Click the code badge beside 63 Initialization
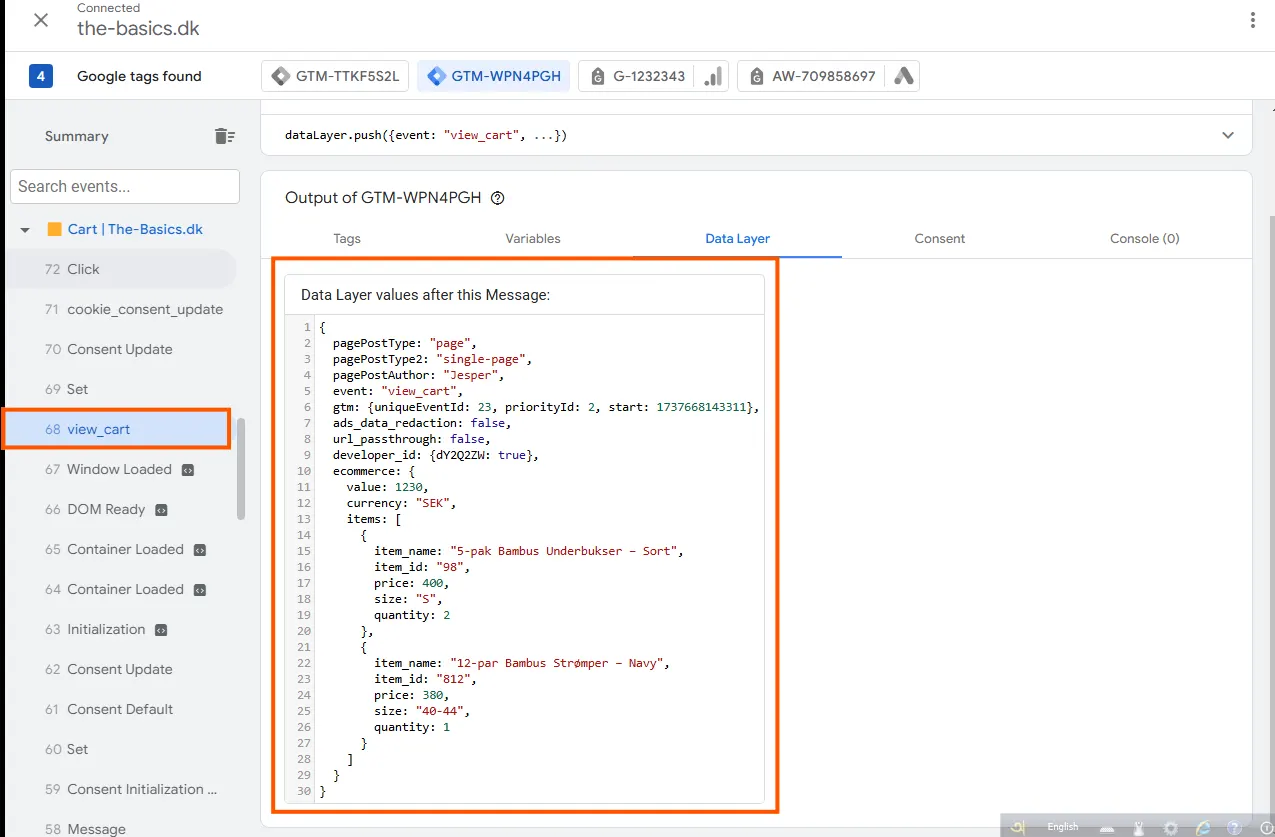This screenshot has width=1275, height=837. click(161, 630)
